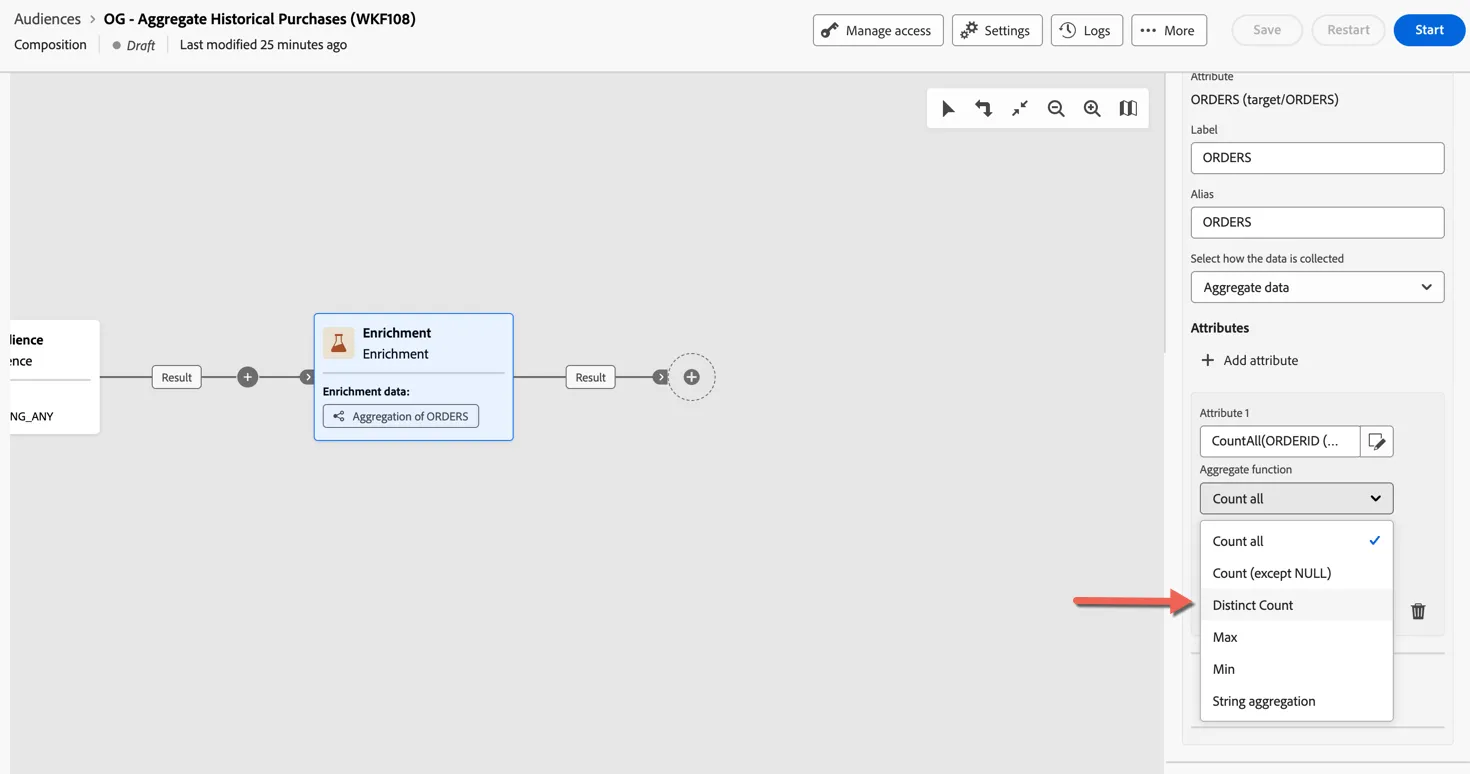Click the CountAll(ORDERID expression field

coord(1280,441)
